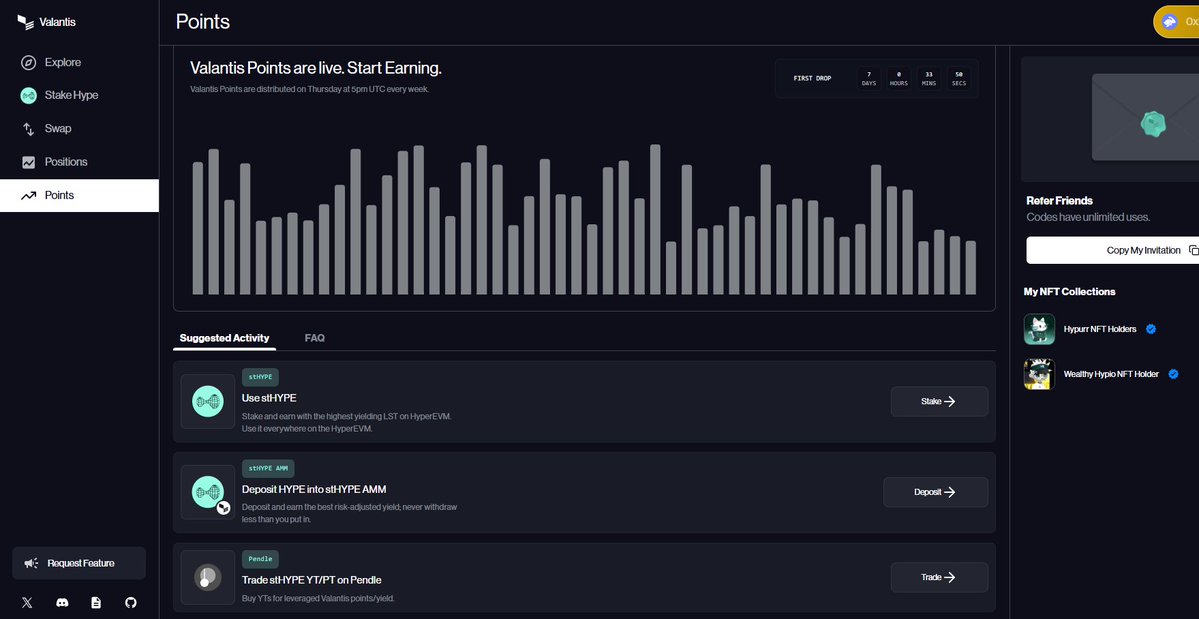Click the 'Refer Friends' heading
1199x619 pixels.
(1059, 201)
